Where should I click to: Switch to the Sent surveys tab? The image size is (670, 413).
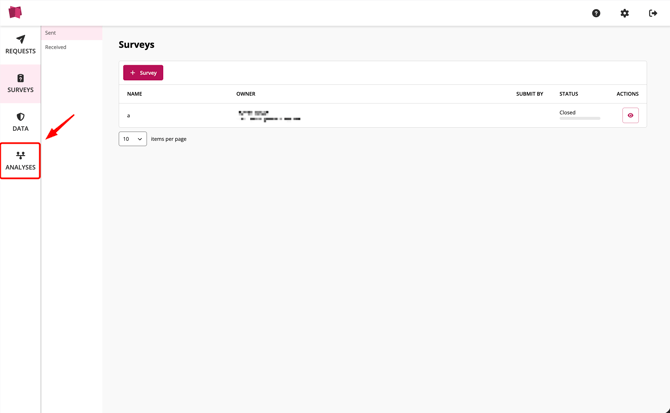51,33
